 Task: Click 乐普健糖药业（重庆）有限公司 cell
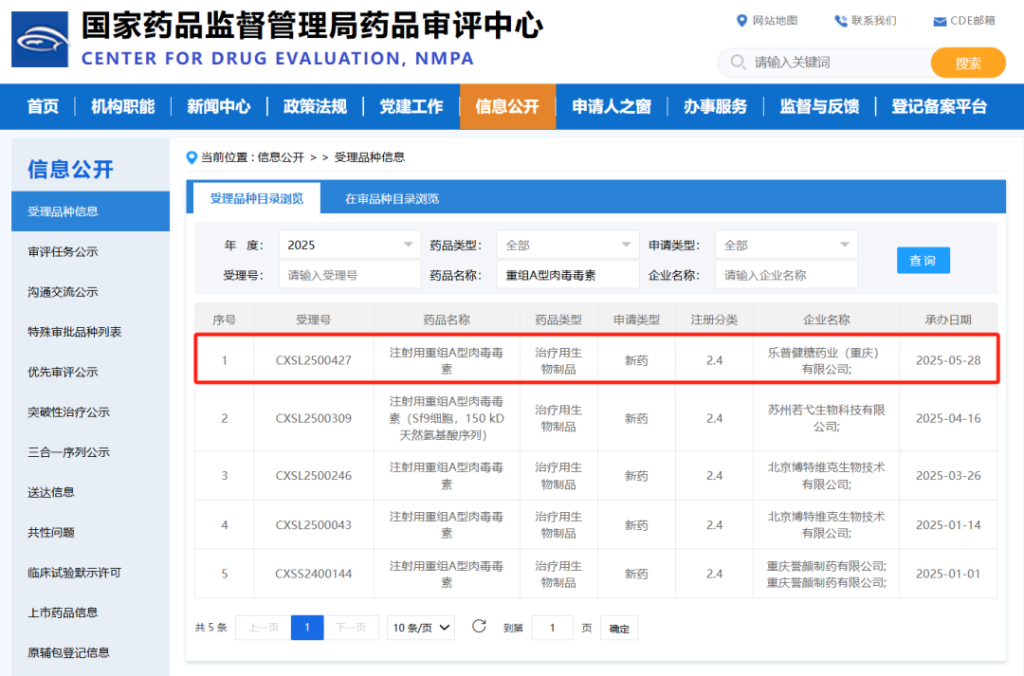[826, 361]
